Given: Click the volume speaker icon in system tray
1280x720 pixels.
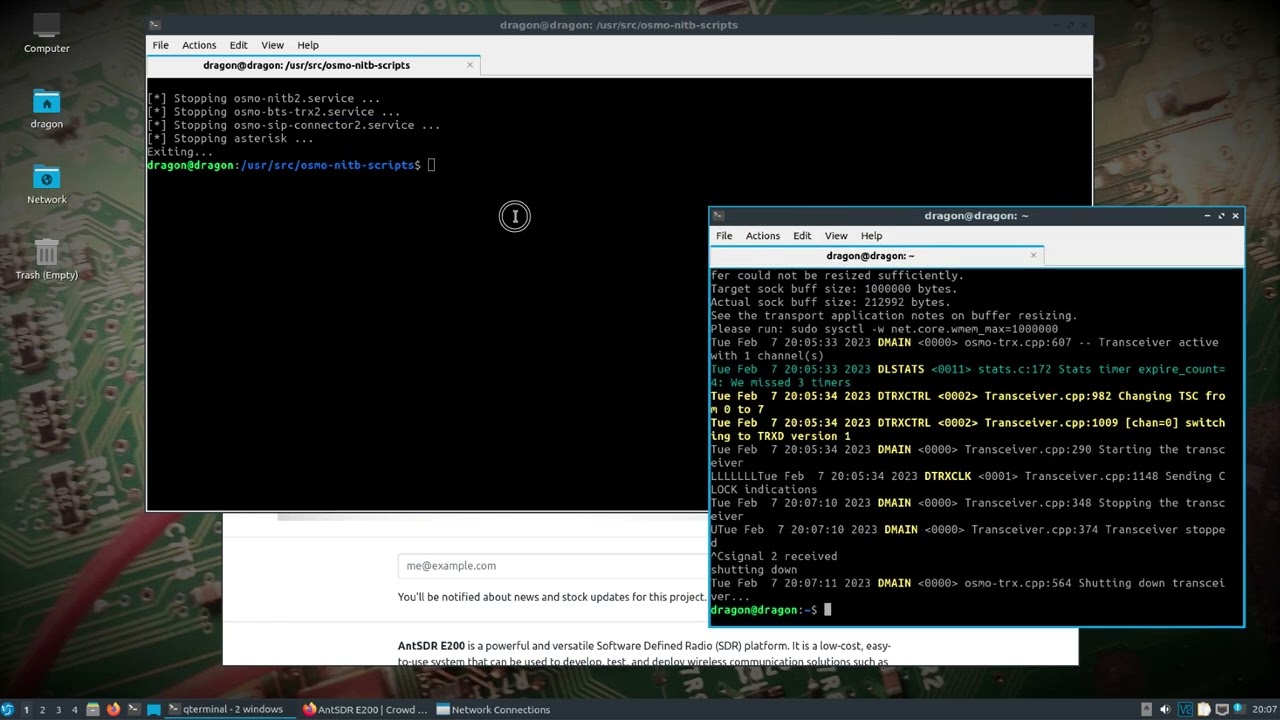Looking at the screenshot, I should 1166,709.
